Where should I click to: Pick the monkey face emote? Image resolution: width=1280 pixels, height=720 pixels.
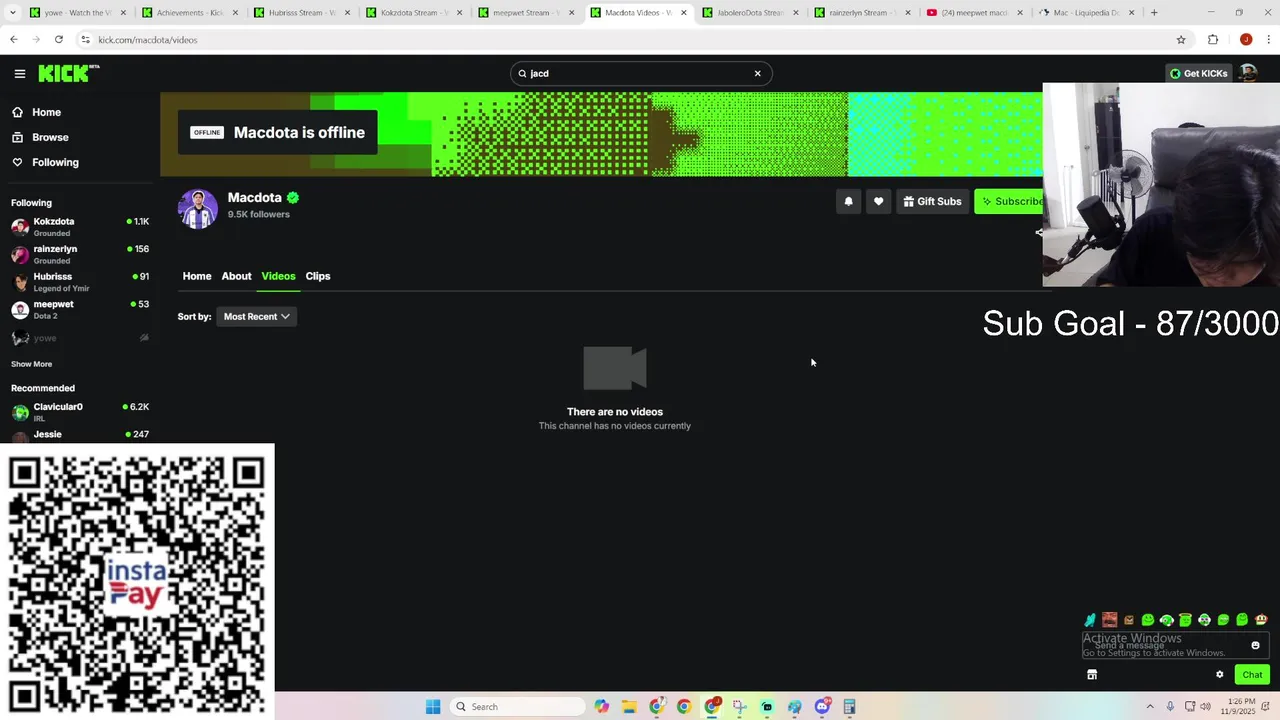1261,620
